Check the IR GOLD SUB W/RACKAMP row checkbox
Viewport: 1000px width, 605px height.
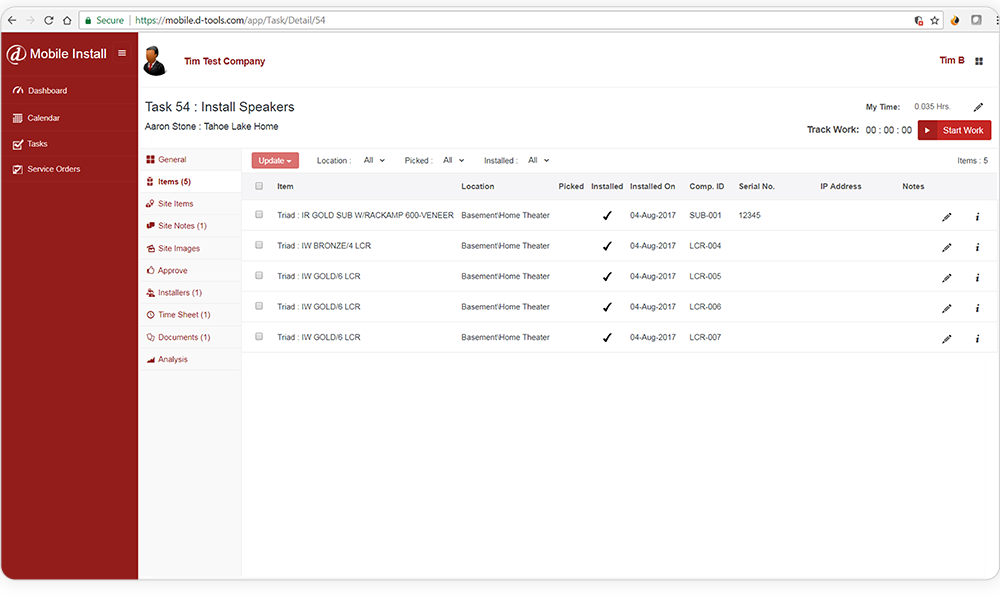tap(259, 215)
